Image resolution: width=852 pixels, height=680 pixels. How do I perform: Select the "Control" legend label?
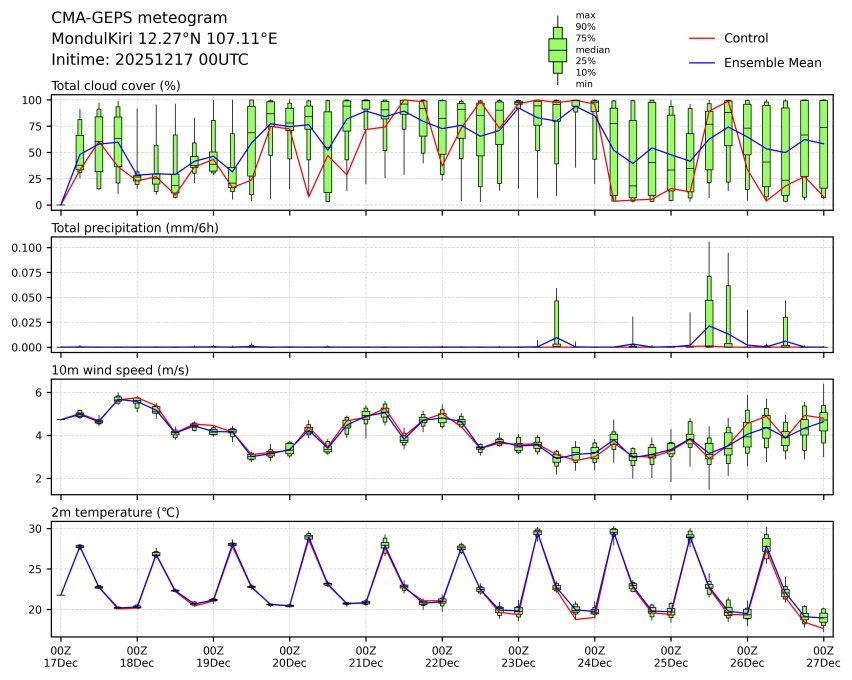click(745, 38)
